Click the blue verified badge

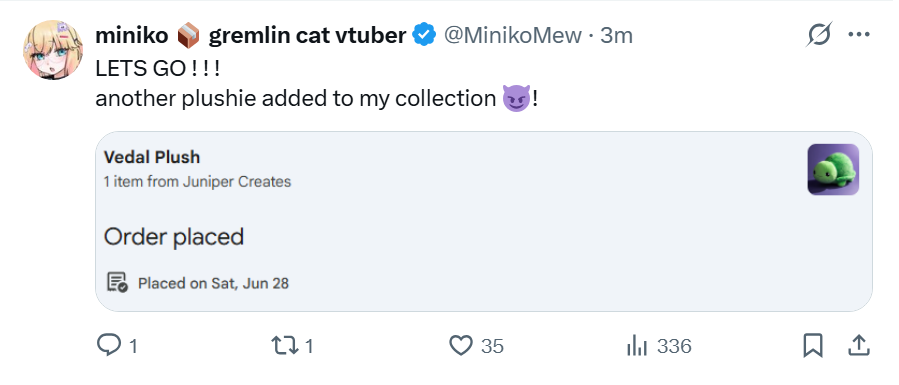[424, 36]
